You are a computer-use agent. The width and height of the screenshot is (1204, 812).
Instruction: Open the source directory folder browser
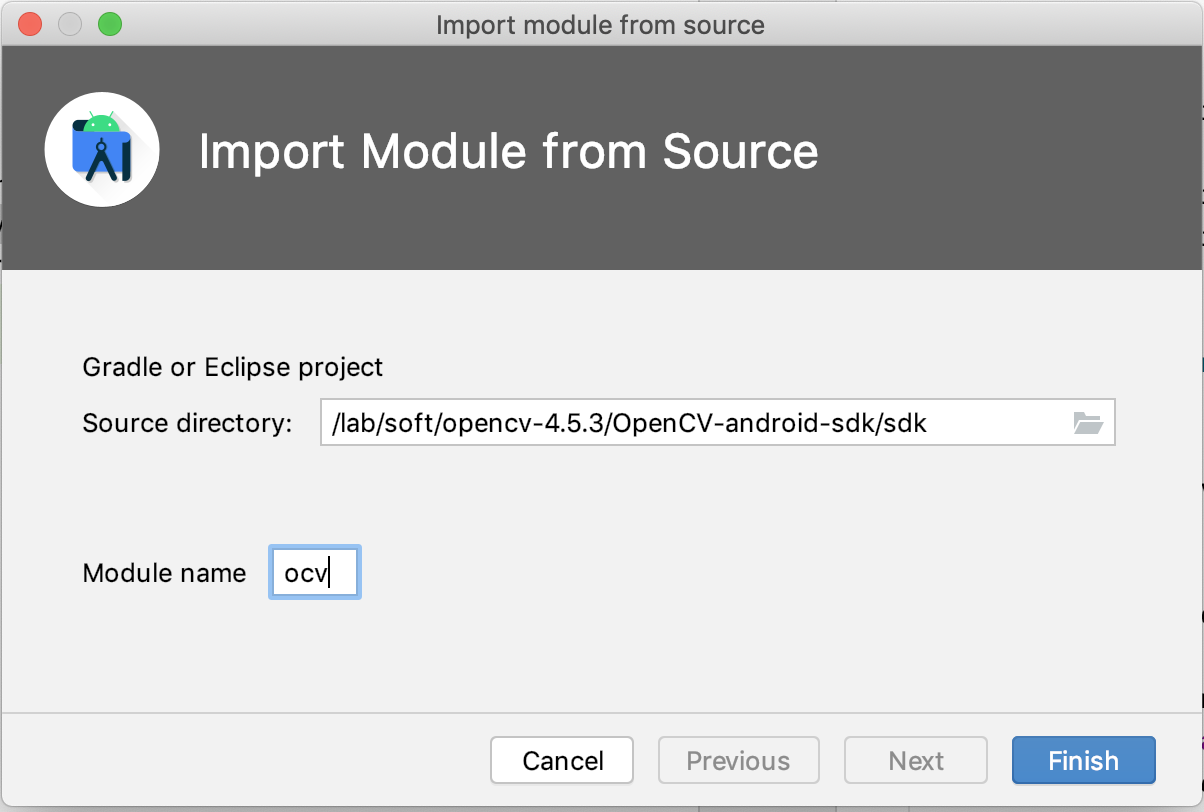(x=1088, y=423)
